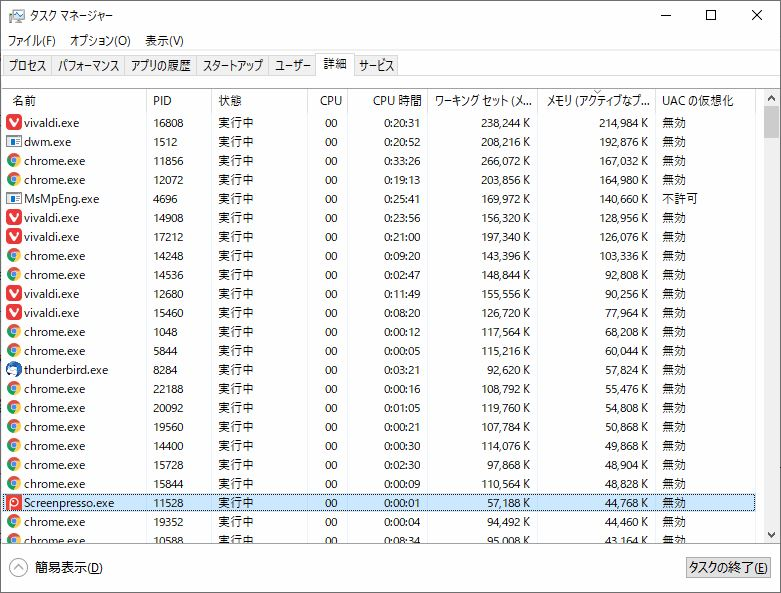Image resolution: width=781 pixels, height=593 pixels.
Task: Click the 不許可 UAC value for MsMpEng.exe
Action: [679, 199]
